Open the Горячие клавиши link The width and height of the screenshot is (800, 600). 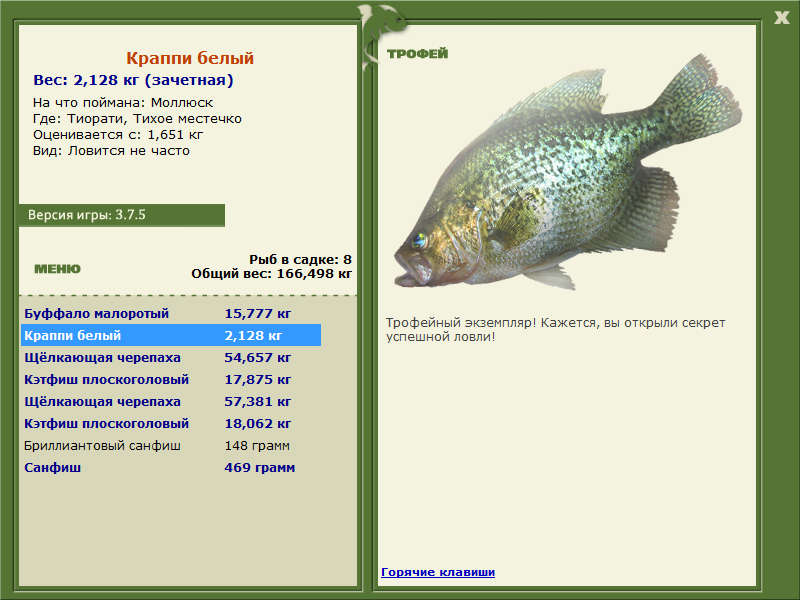pyautogui.click(x=438, y=572)
